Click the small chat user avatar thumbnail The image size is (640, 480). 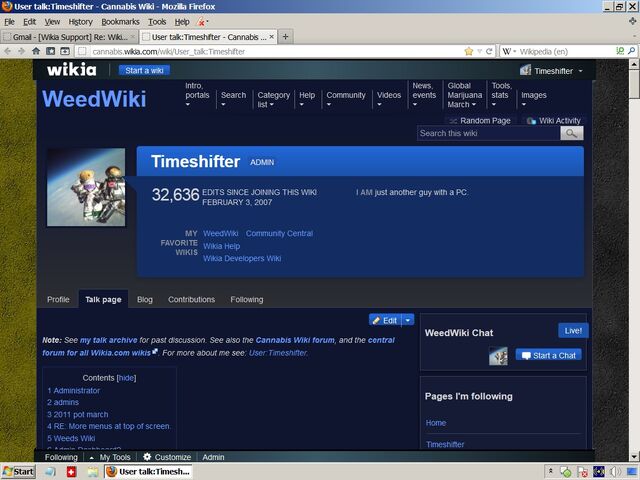tap(498, 356)
